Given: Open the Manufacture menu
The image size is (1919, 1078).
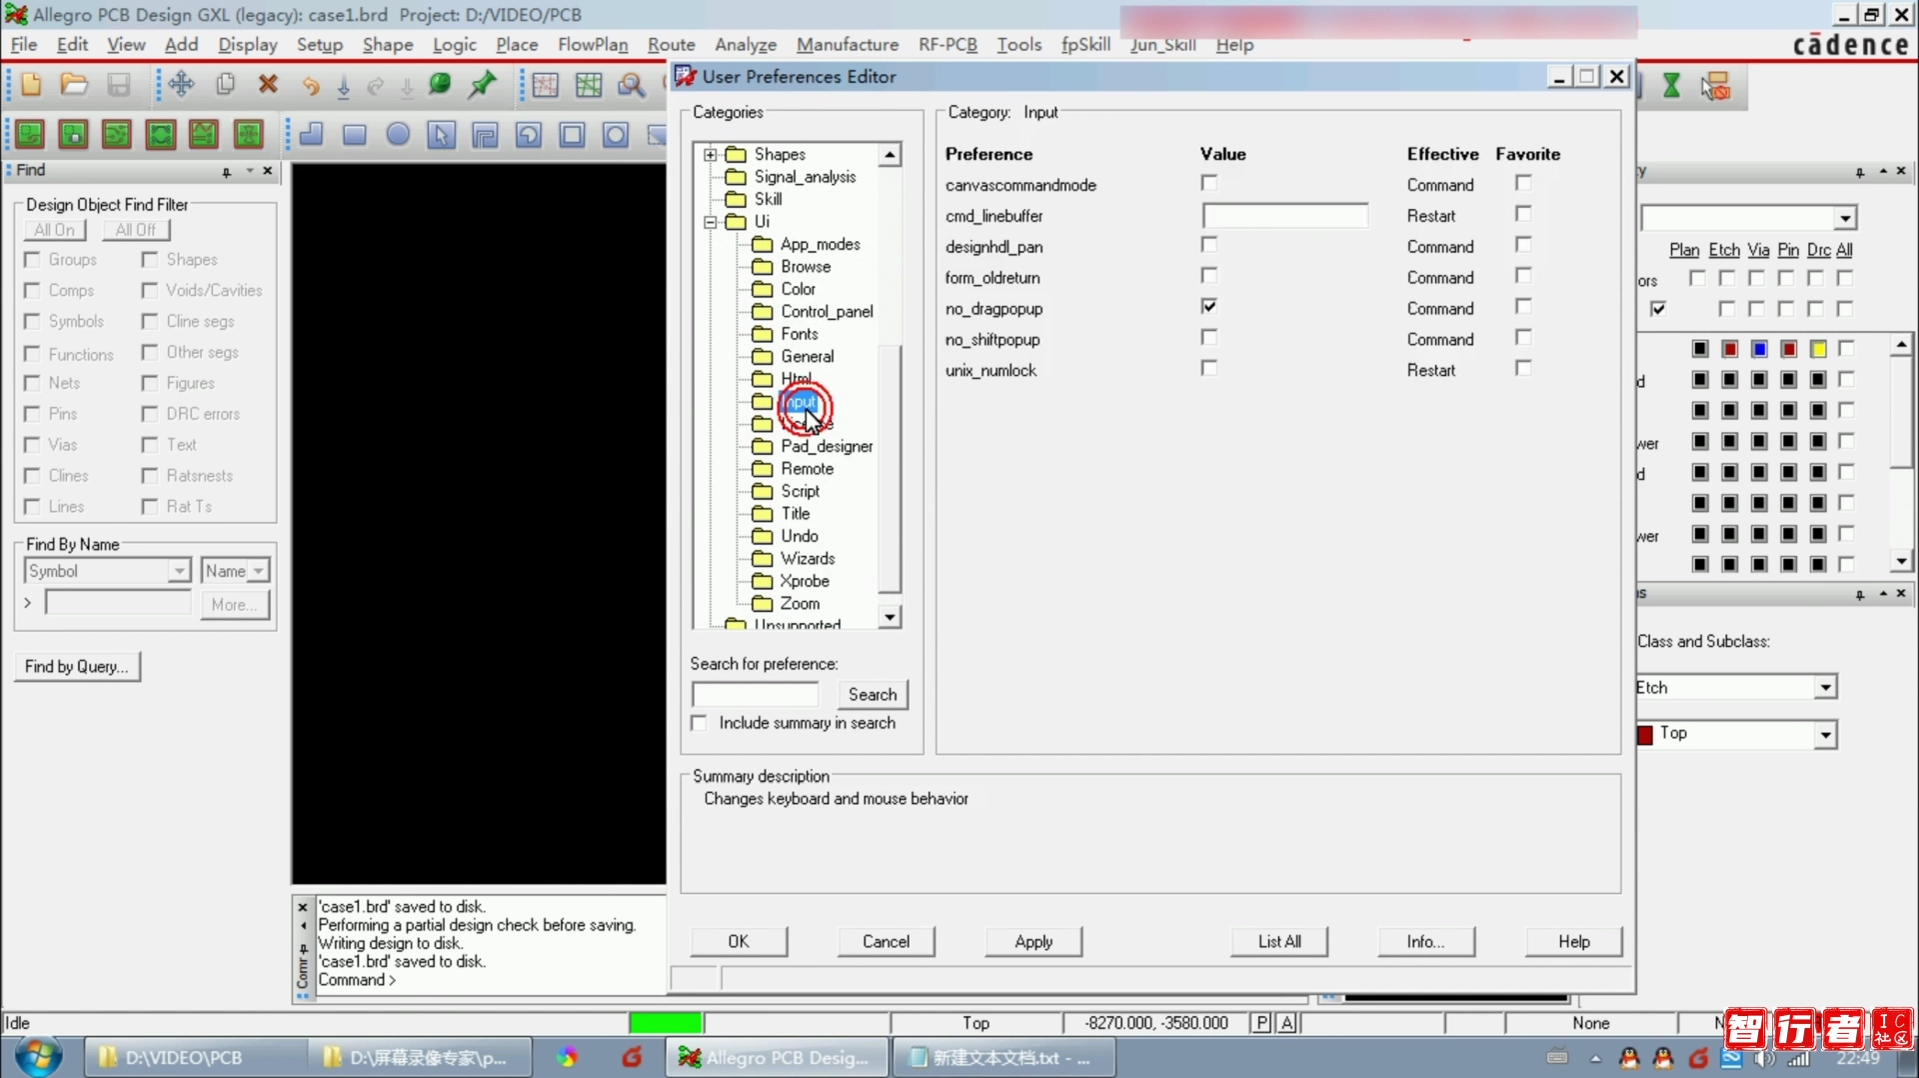Looking at the screenshot, I should [x=847, y=45].
